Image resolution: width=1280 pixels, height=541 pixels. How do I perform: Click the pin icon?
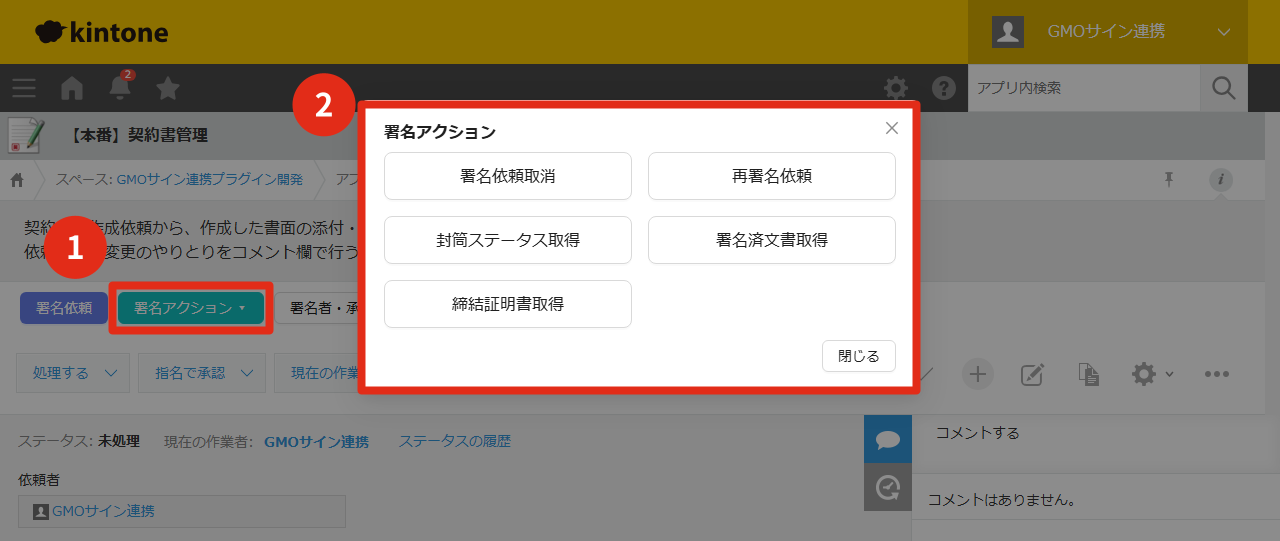click(1168, 179)
